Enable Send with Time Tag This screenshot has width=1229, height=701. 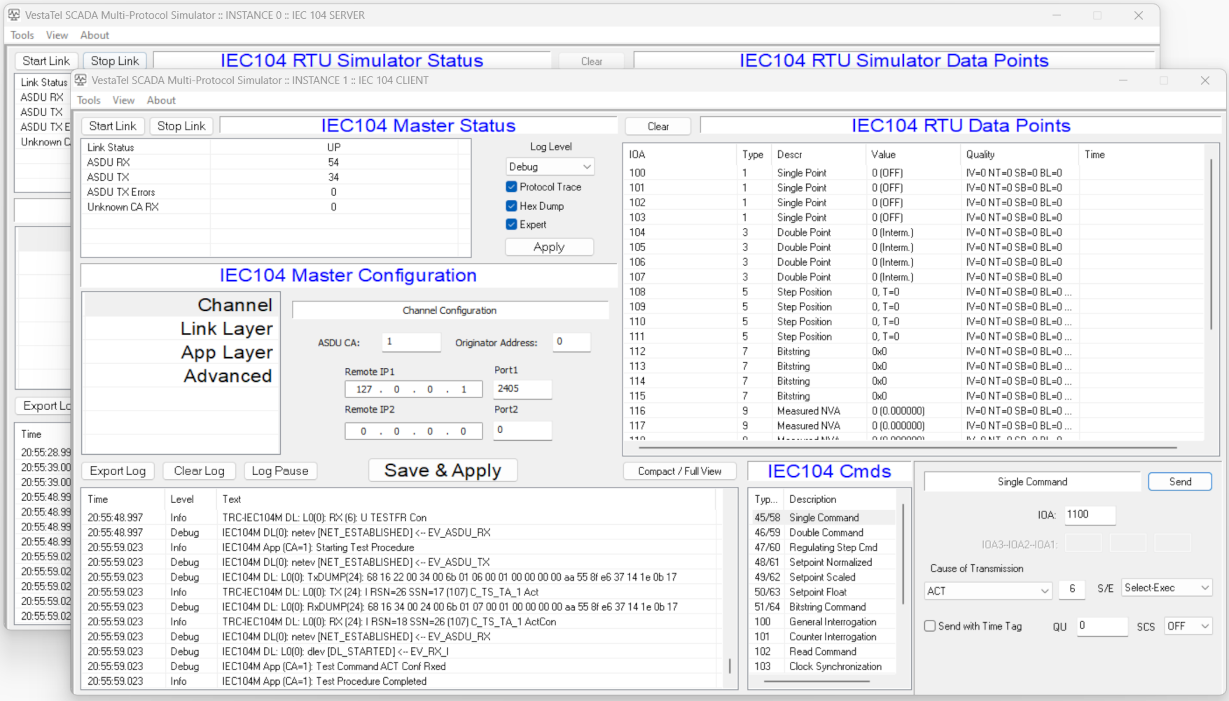pyautogui.click(x=930, y=626)
